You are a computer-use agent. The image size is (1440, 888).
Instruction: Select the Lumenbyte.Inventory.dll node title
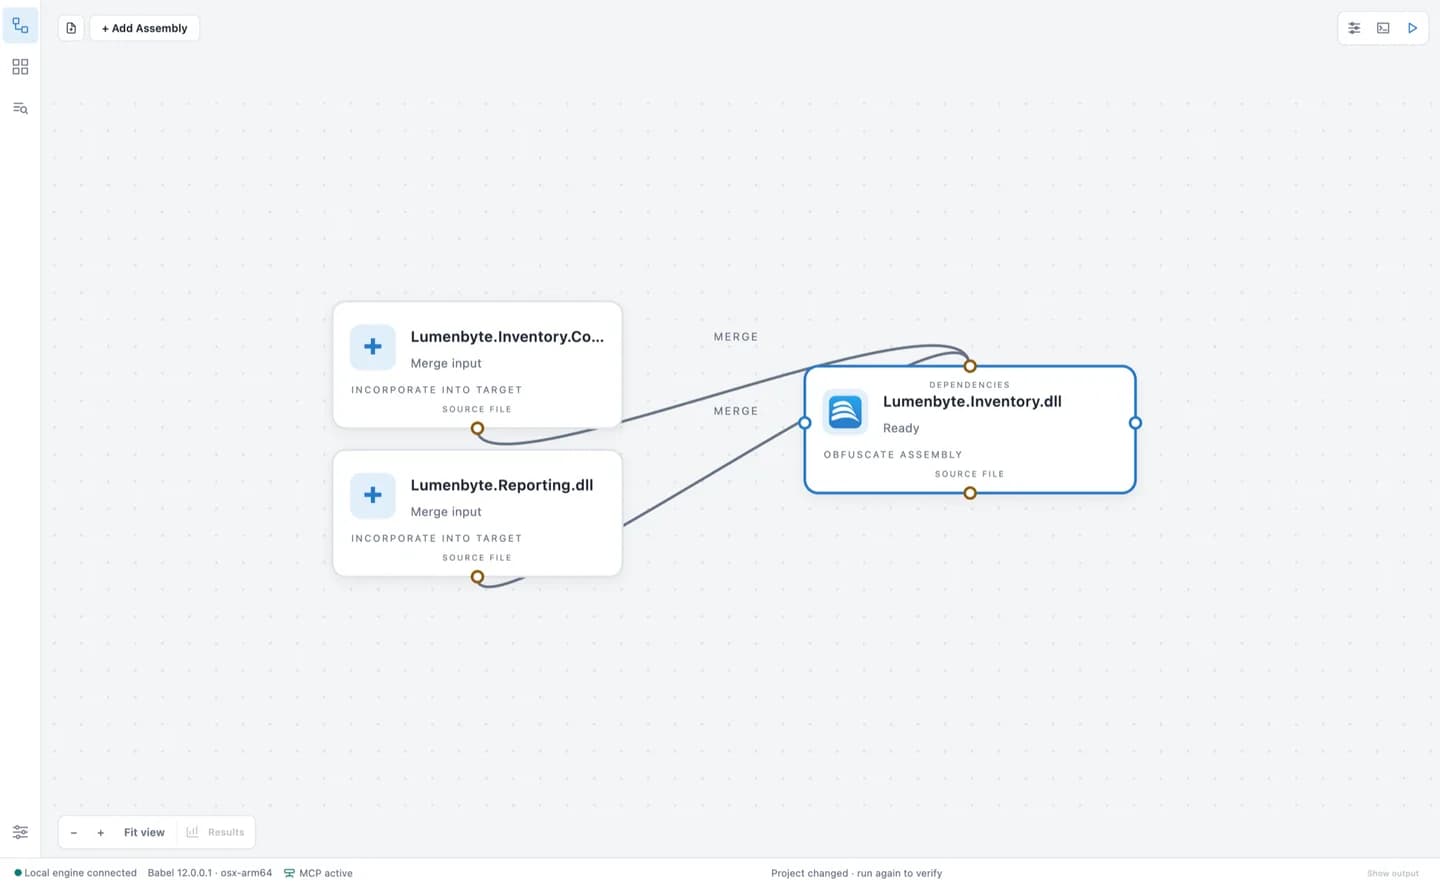point(972,402)
